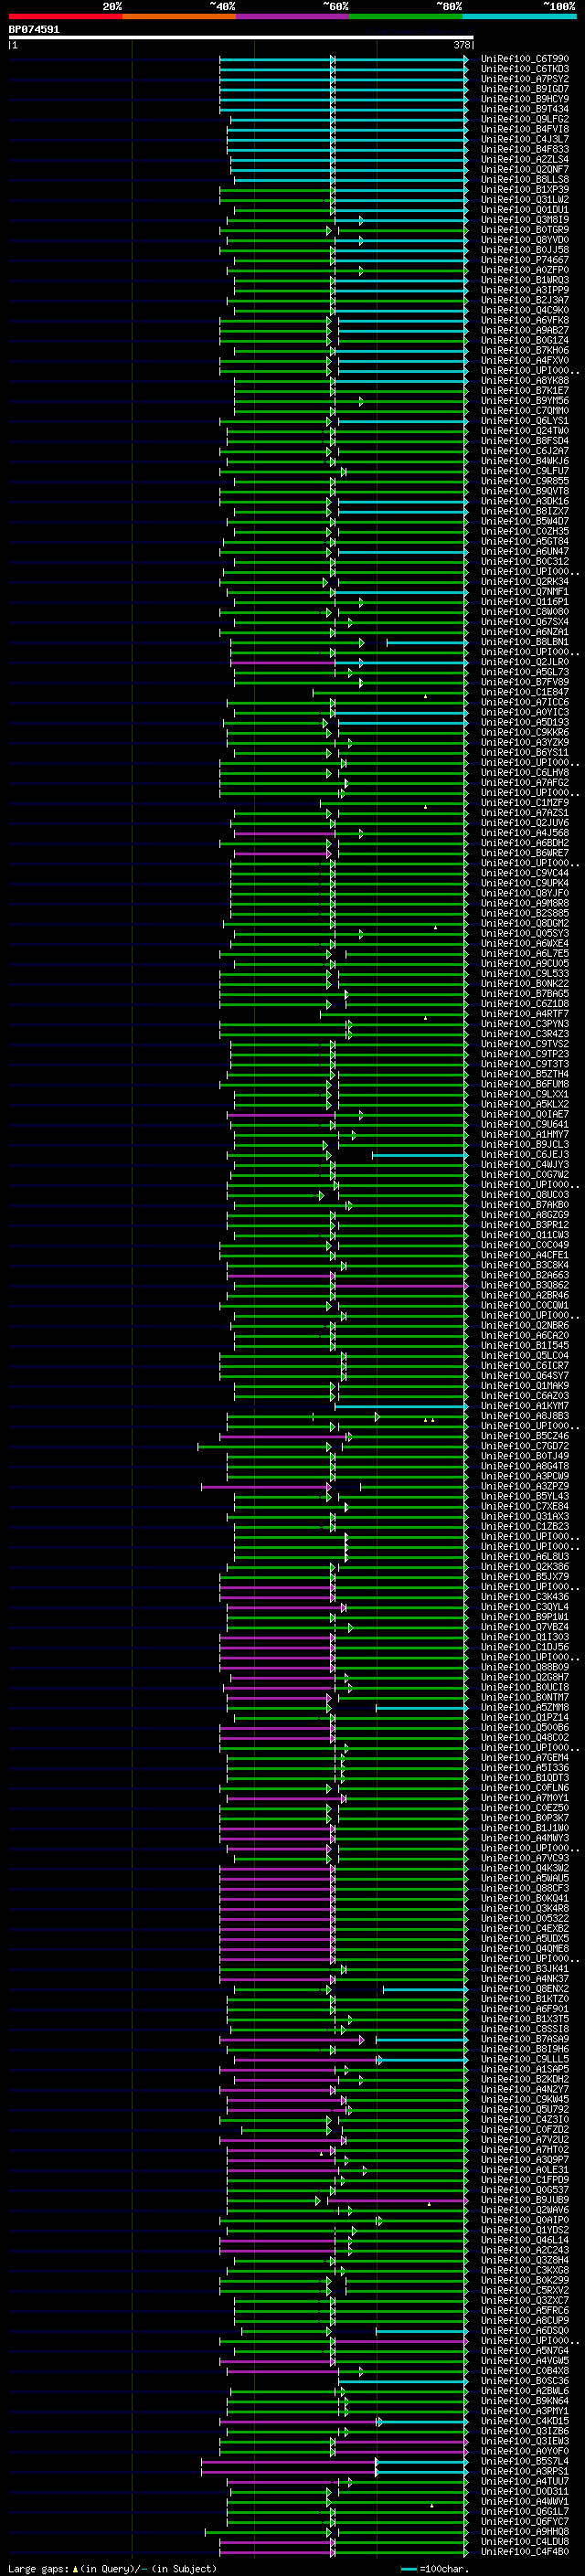The image size is (585, 2576).
Task: Select the UniRef100_B4F833 label
Action: pos(525,149)
